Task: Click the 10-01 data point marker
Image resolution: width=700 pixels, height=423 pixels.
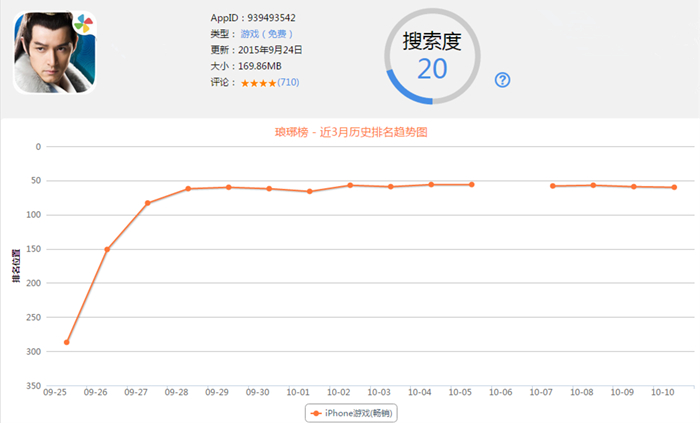Action: [x=310, y=191]
